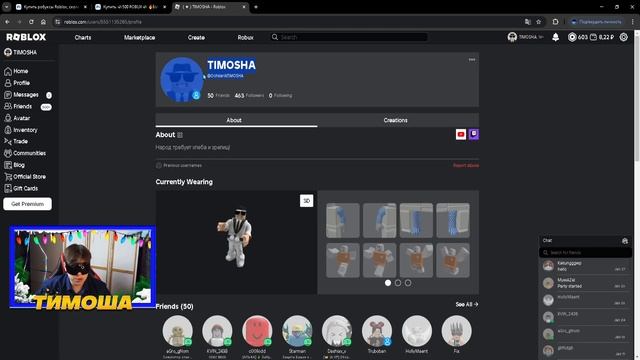Image resolution: width=640 pixels, height=360 pixels.
Task: Switch to the first browser tab
Action: 51,7
